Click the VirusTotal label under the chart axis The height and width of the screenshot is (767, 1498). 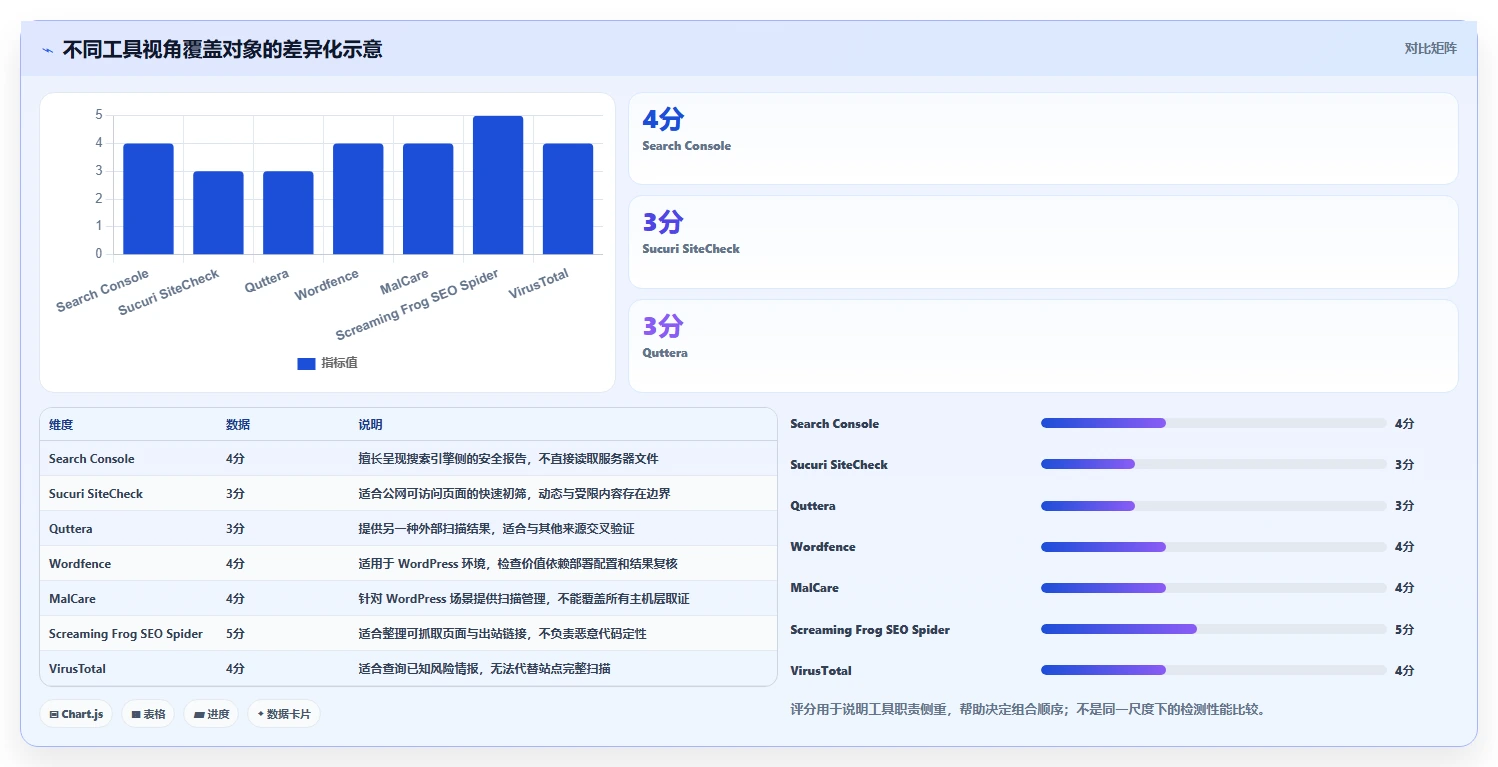pos(539,284)
